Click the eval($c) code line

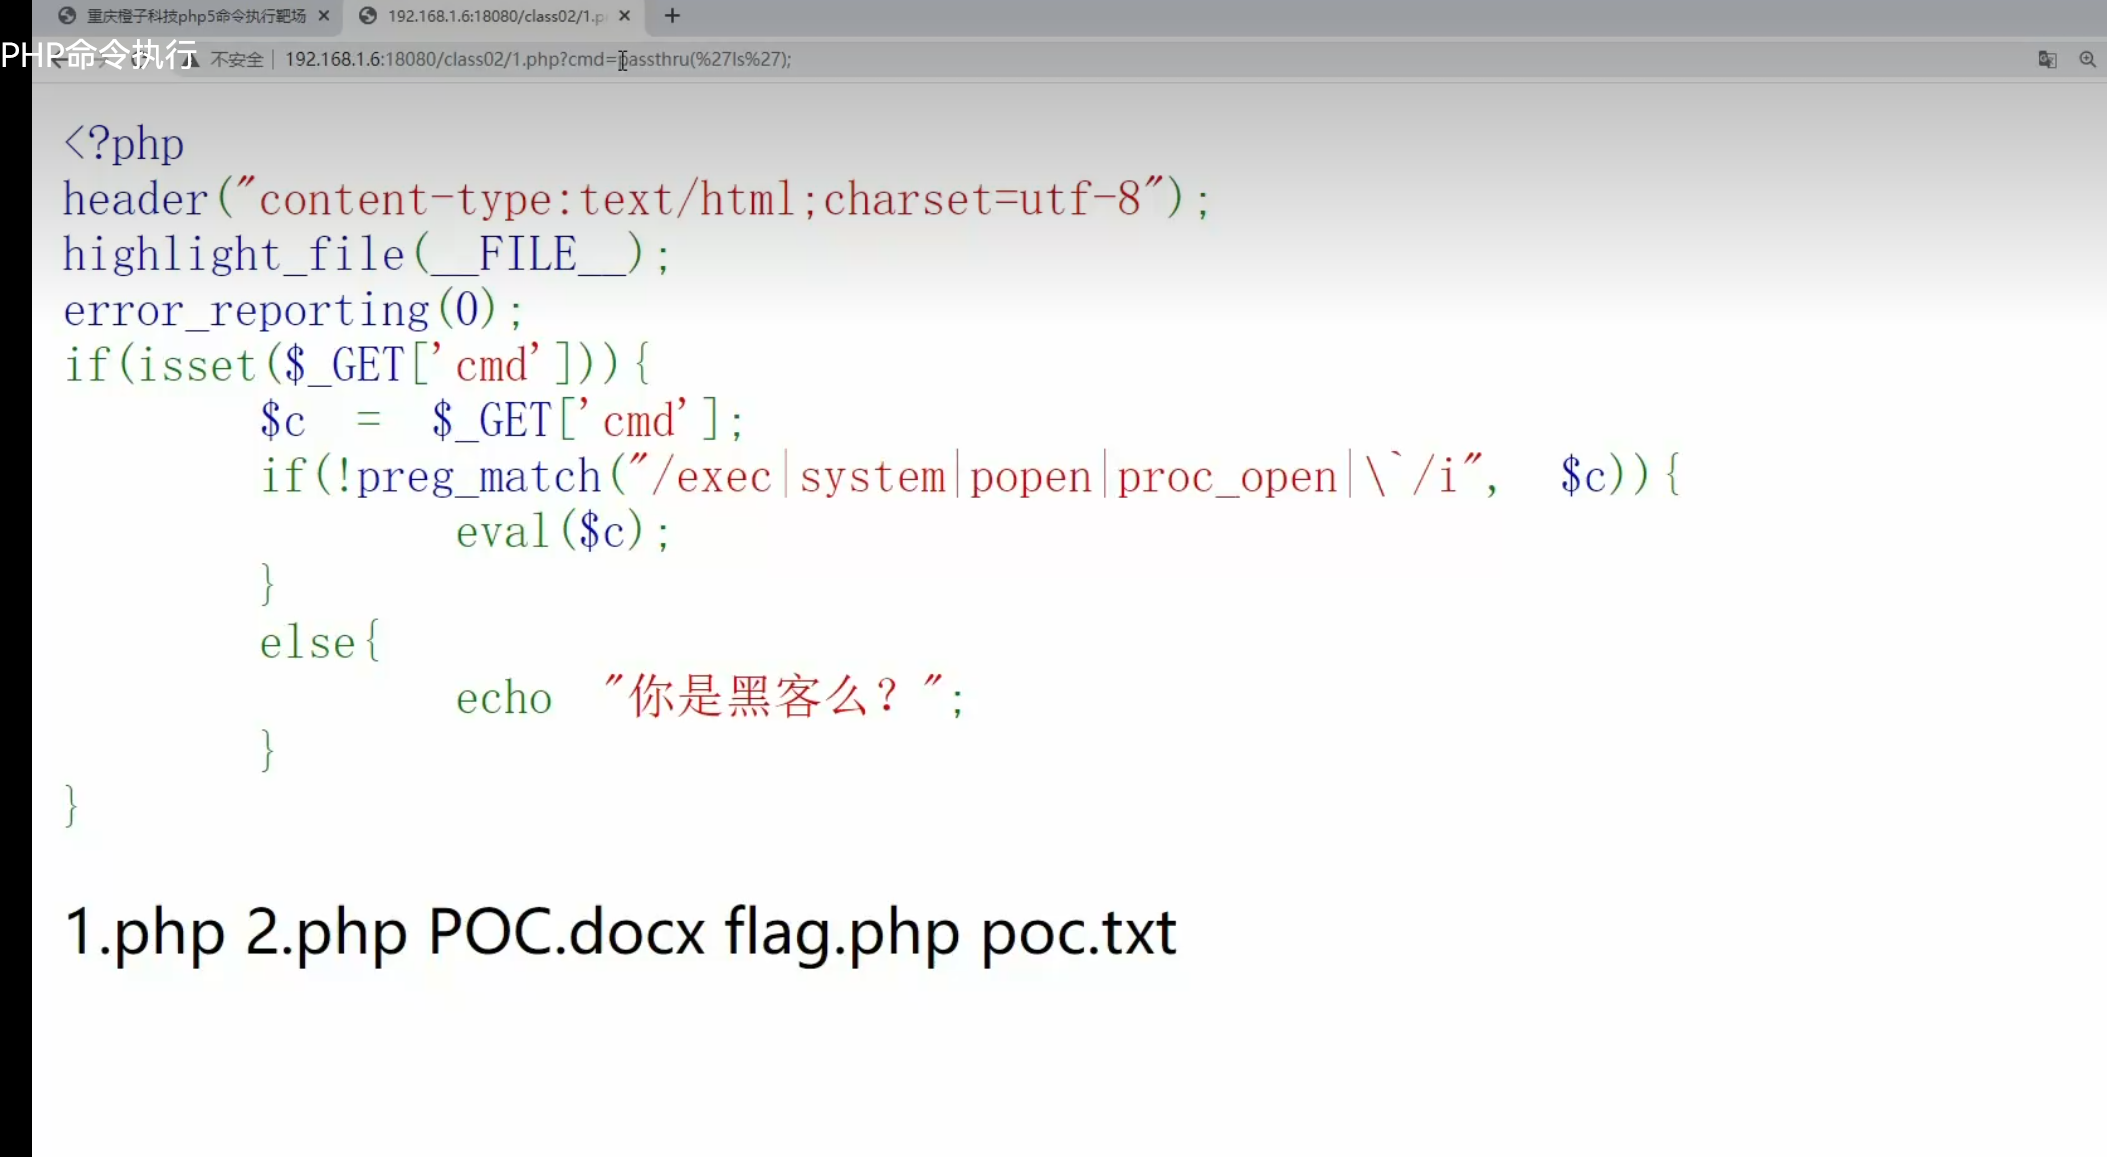click(563, 531)
